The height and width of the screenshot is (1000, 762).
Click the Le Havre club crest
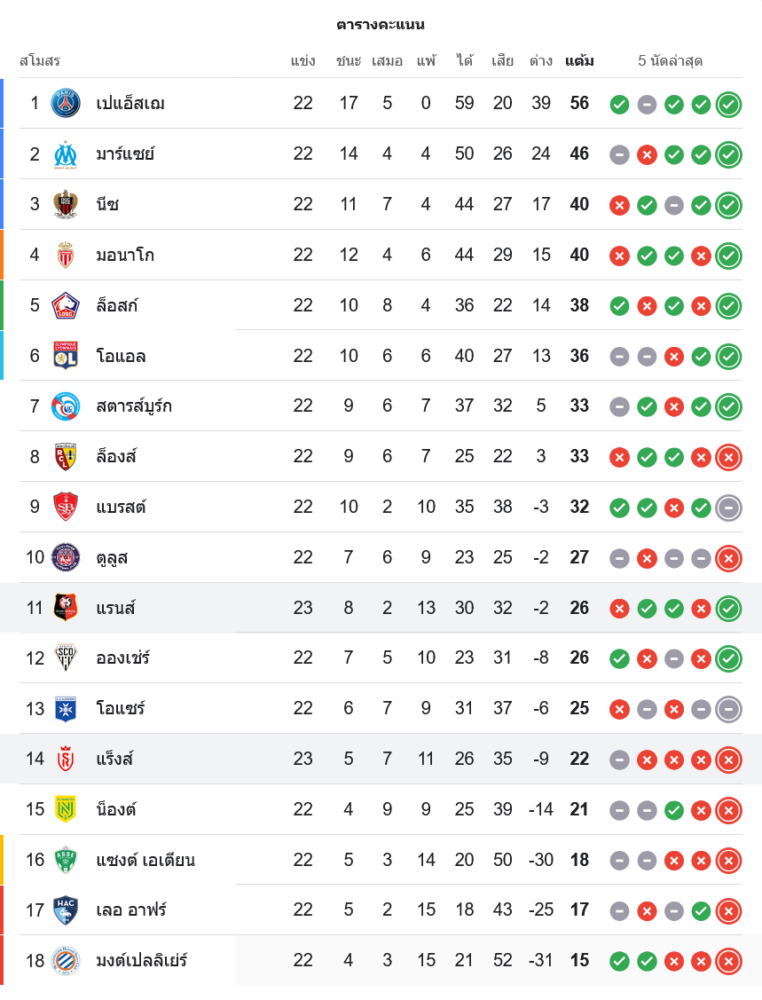coord(66,910)
